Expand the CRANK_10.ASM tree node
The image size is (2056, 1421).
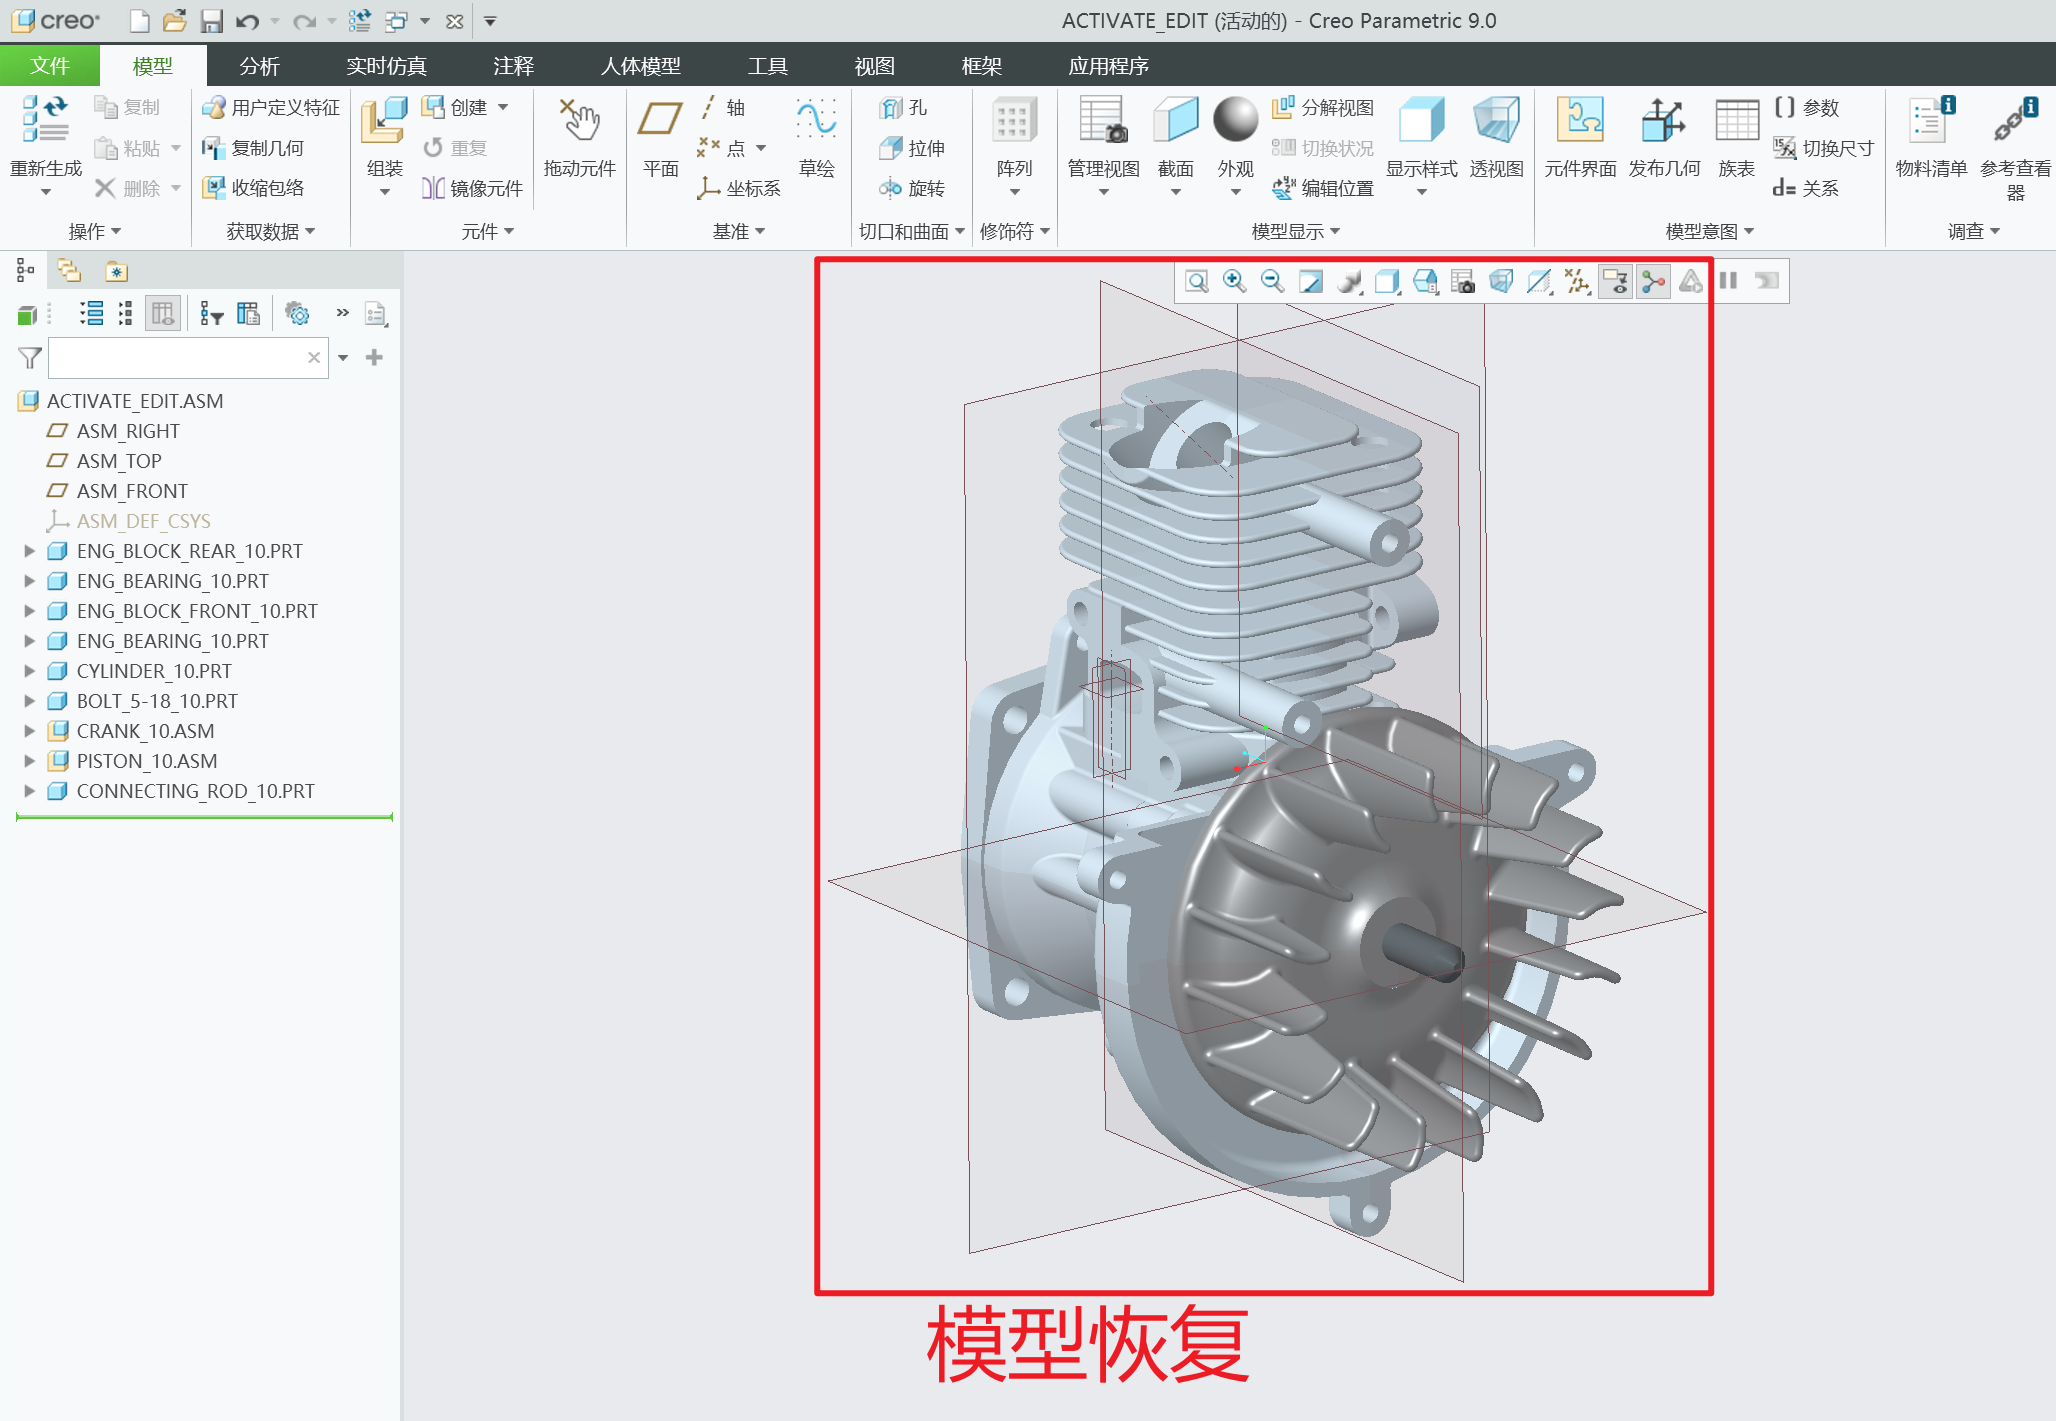[x=29, y=731]
